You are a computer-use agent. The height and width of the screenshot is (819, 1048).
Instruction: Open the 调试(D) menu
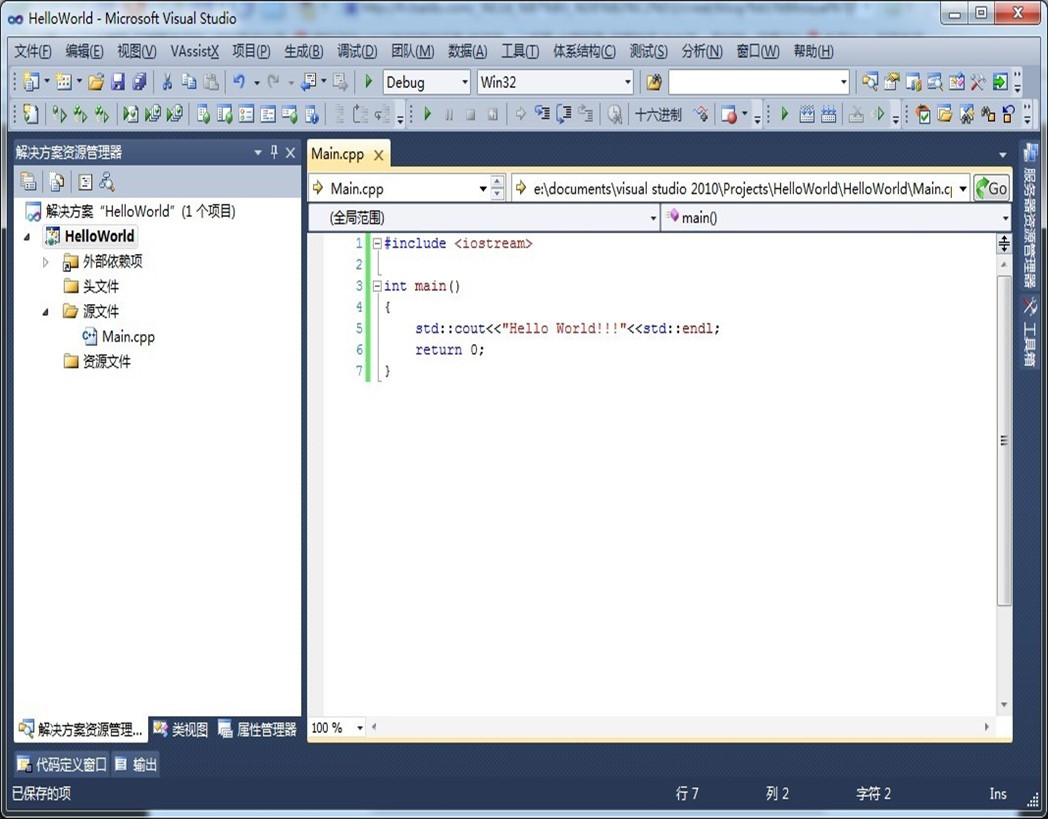[x=357, y=51]
